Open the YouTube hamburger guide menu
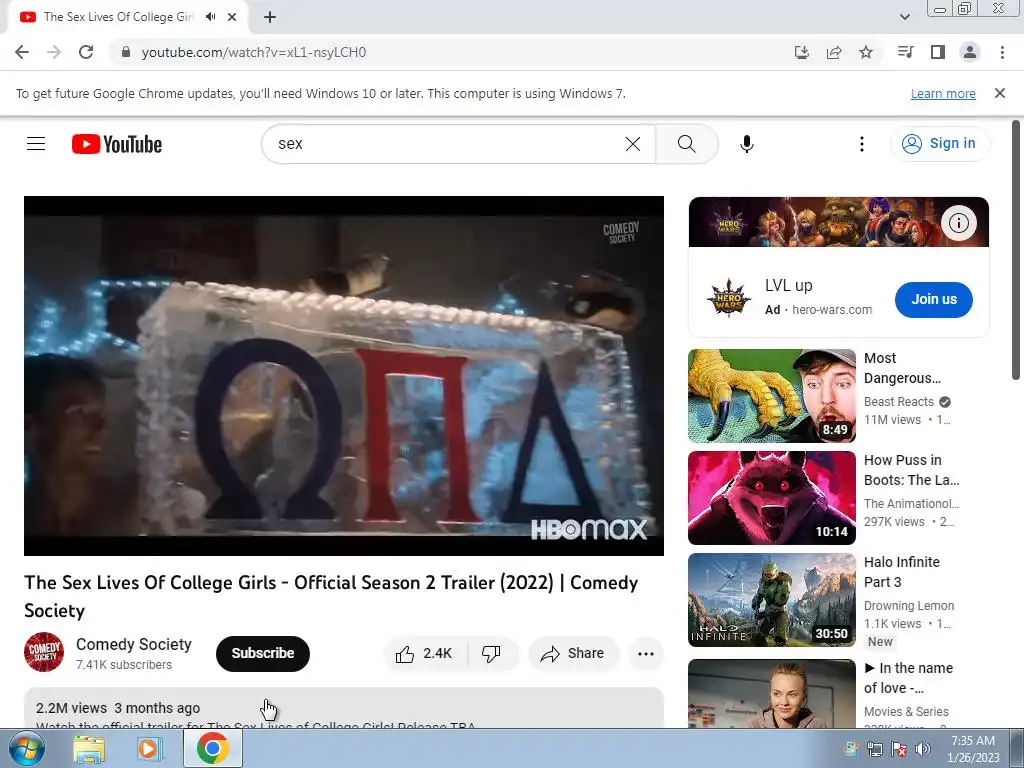The height and width of the screenshot is (768, 1024). point(36,144)
